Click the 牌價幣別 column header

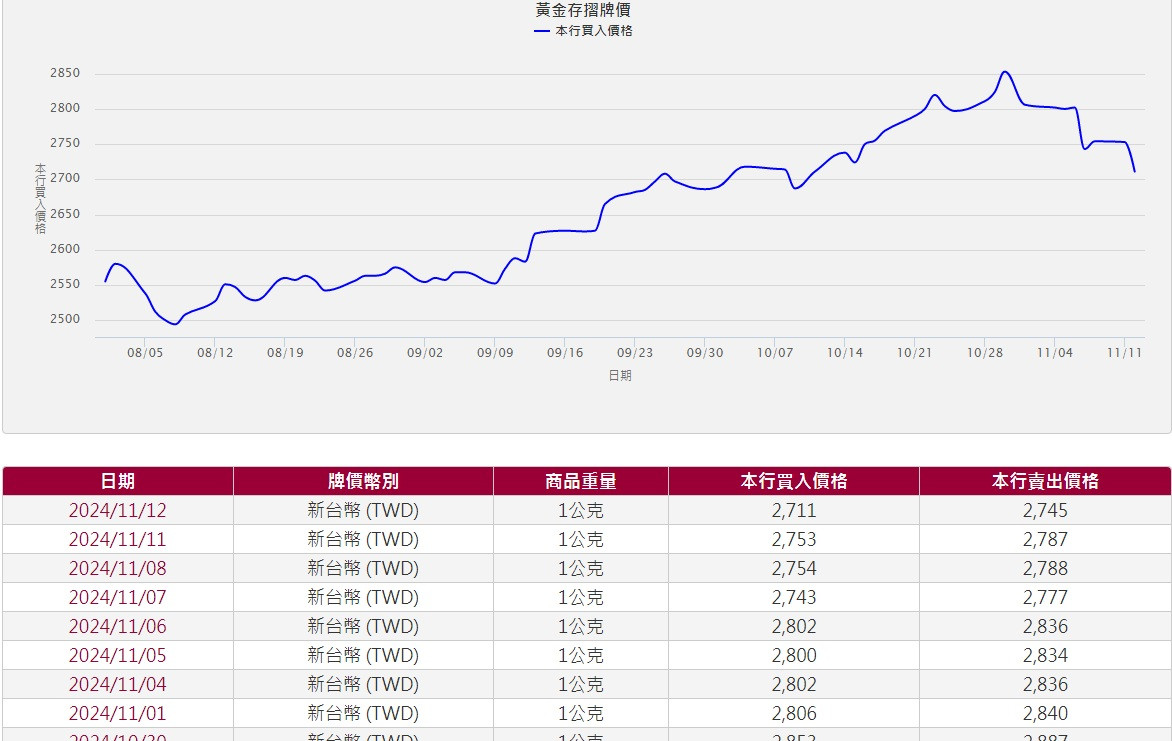(363, 481)
